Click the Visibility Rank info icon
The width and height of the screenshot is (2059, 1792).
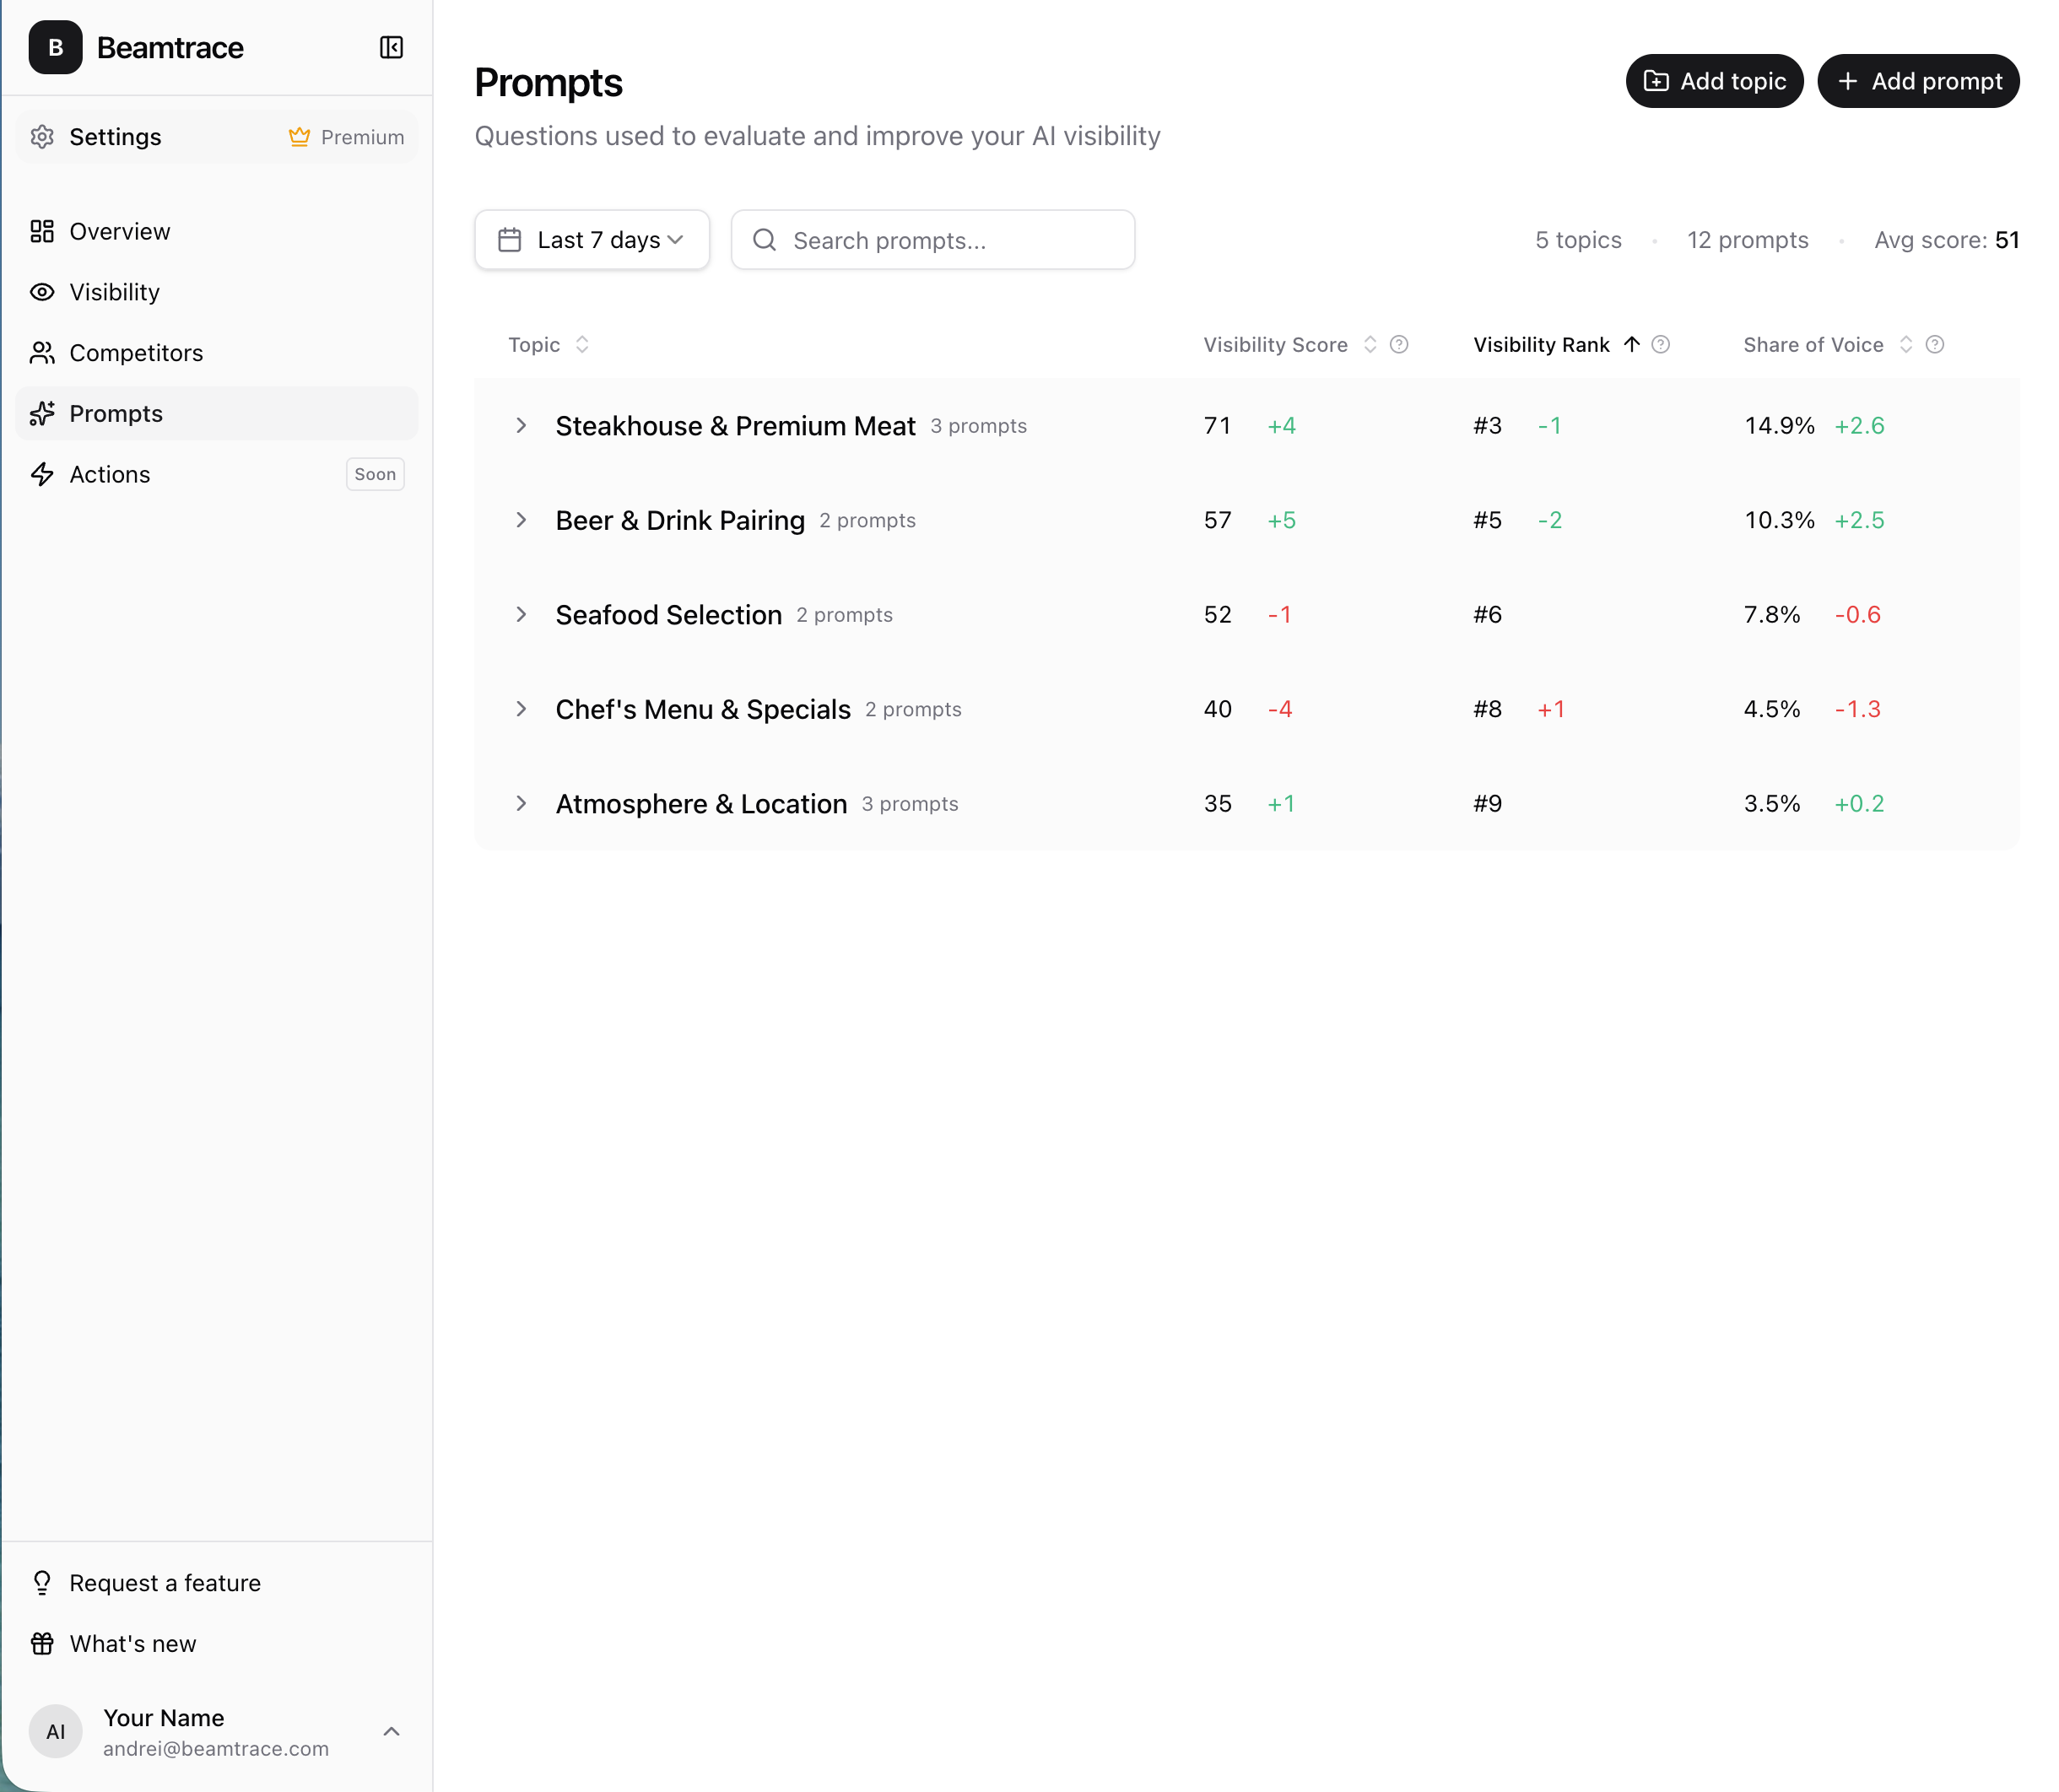(1660, 345)
